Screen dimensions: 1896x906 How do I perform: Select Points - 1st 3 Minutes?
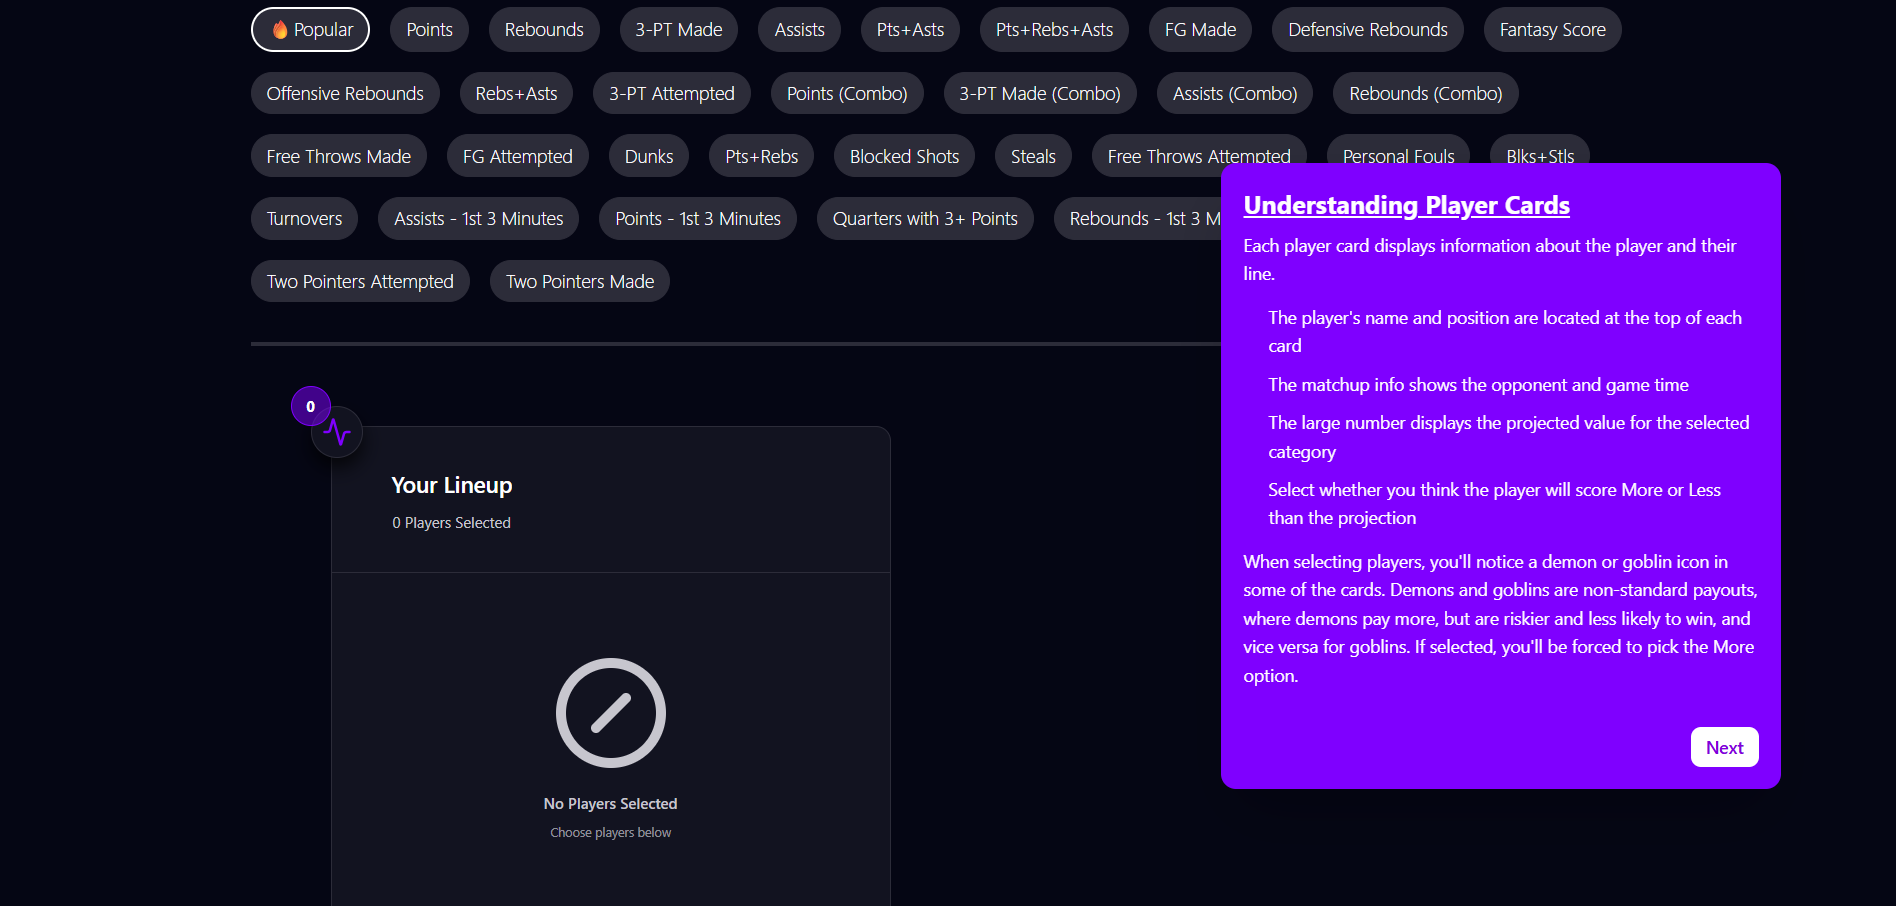point(698,218)
